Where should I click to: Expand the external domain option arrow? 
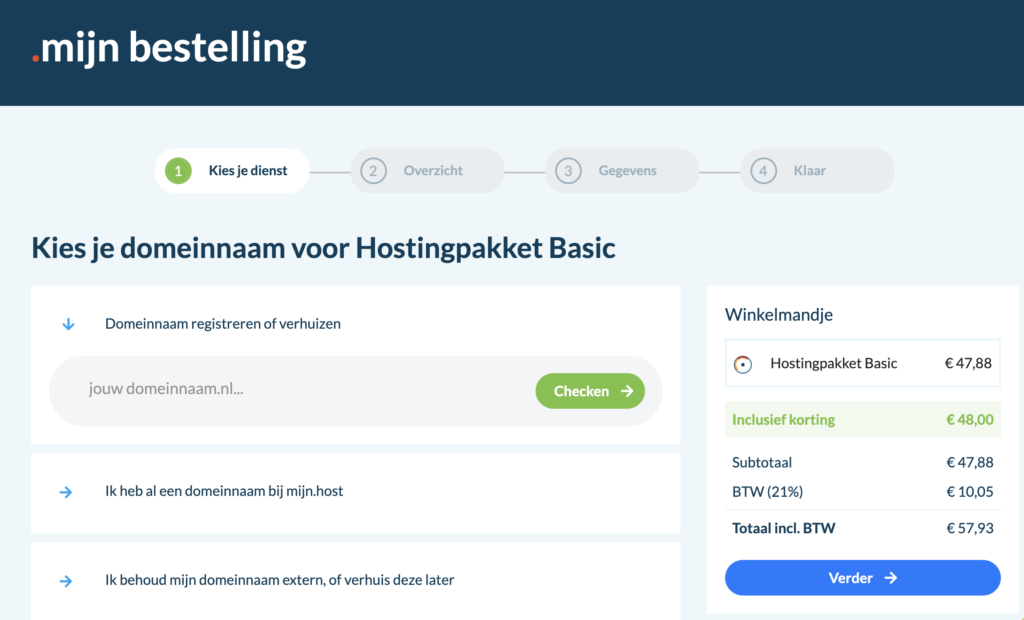(x=66, y=581)
